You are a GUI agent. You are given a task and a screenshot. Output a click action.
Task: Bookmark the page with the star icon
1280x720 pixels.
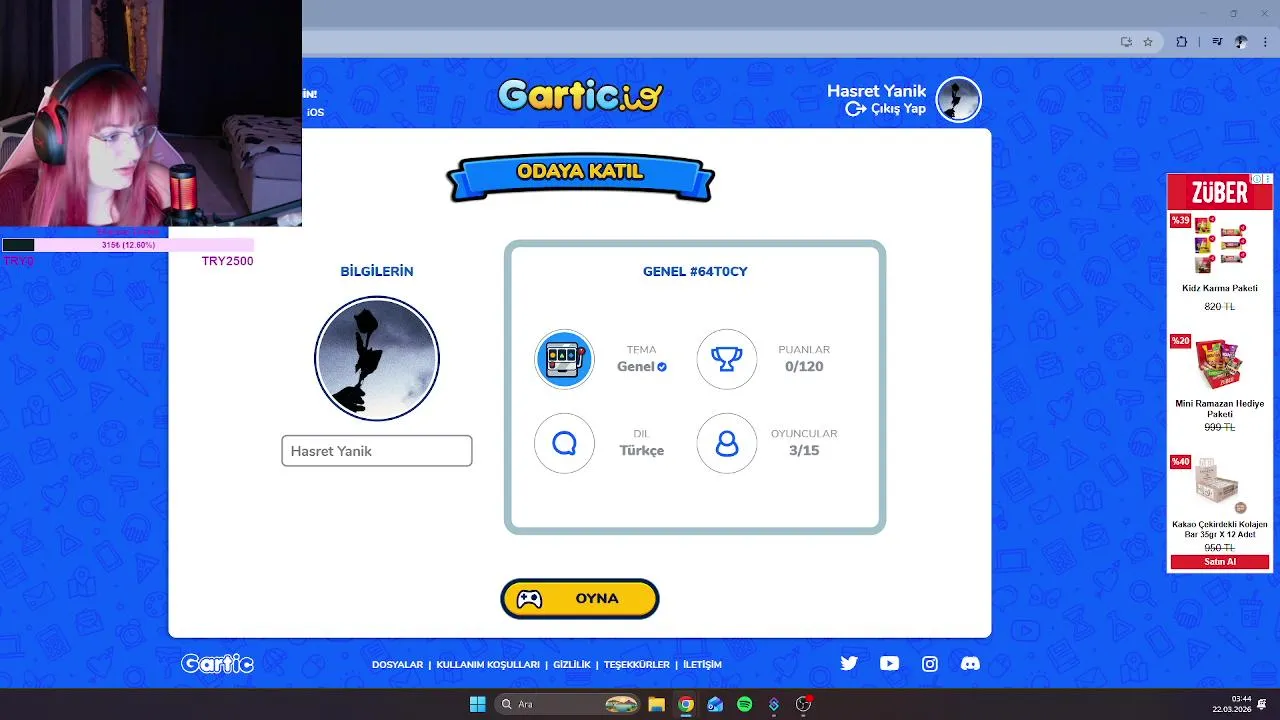pos(1148,42)
